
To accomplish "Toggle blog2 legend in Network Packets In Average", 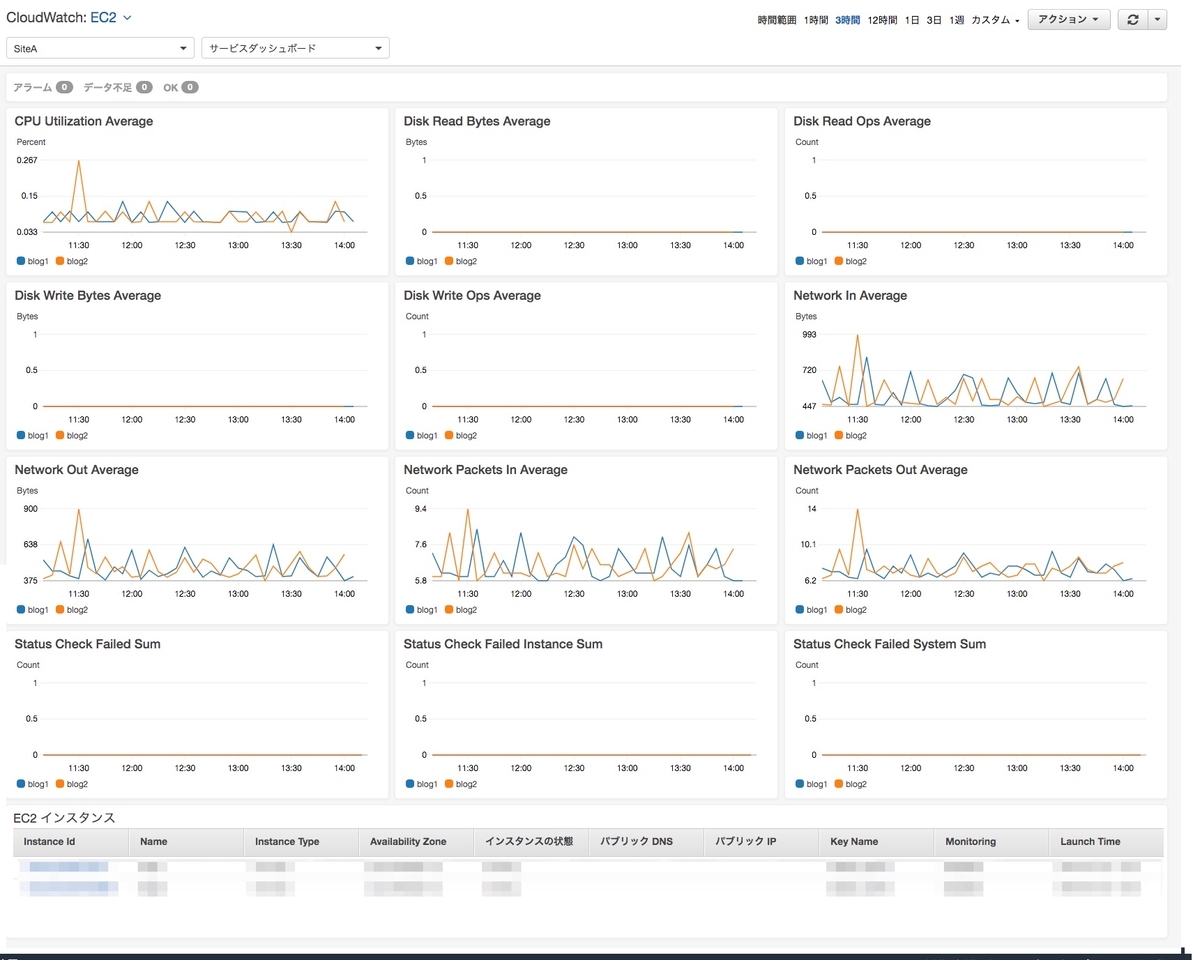I will tap(461, 609).
